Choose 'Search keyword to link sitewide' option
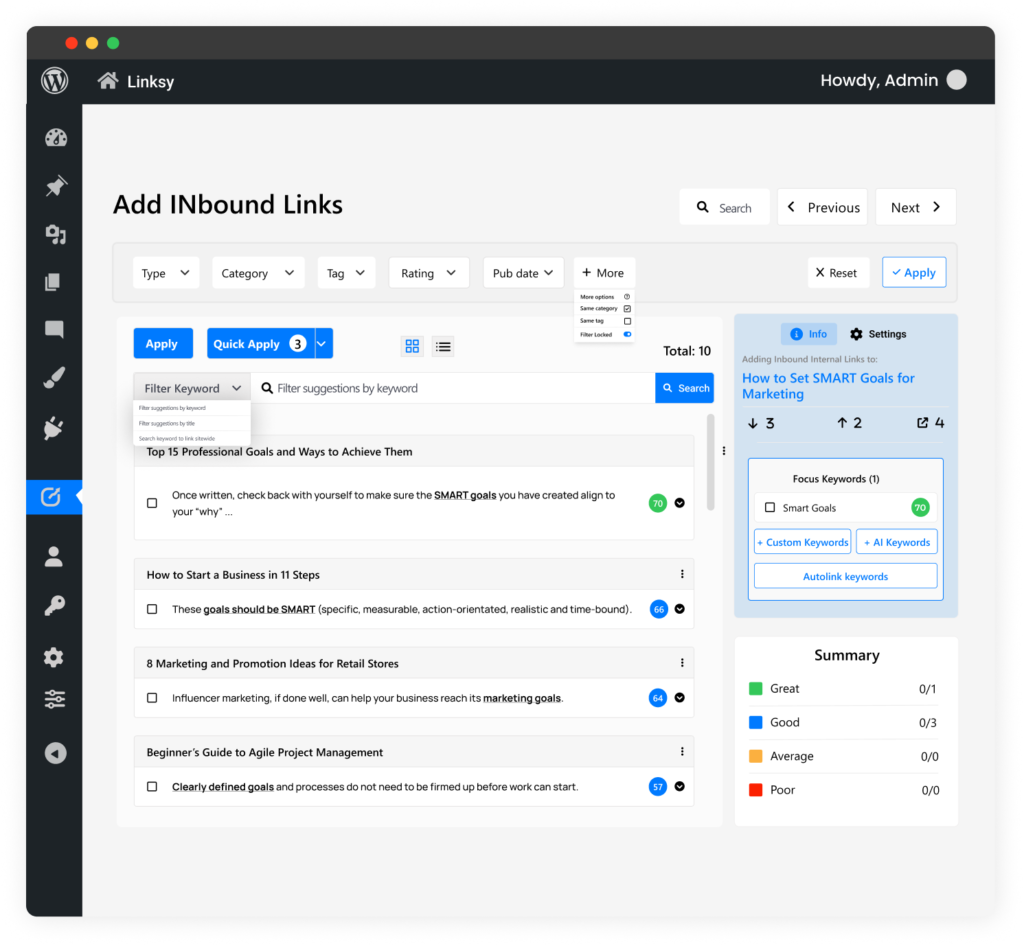 [x=192, y=439]
